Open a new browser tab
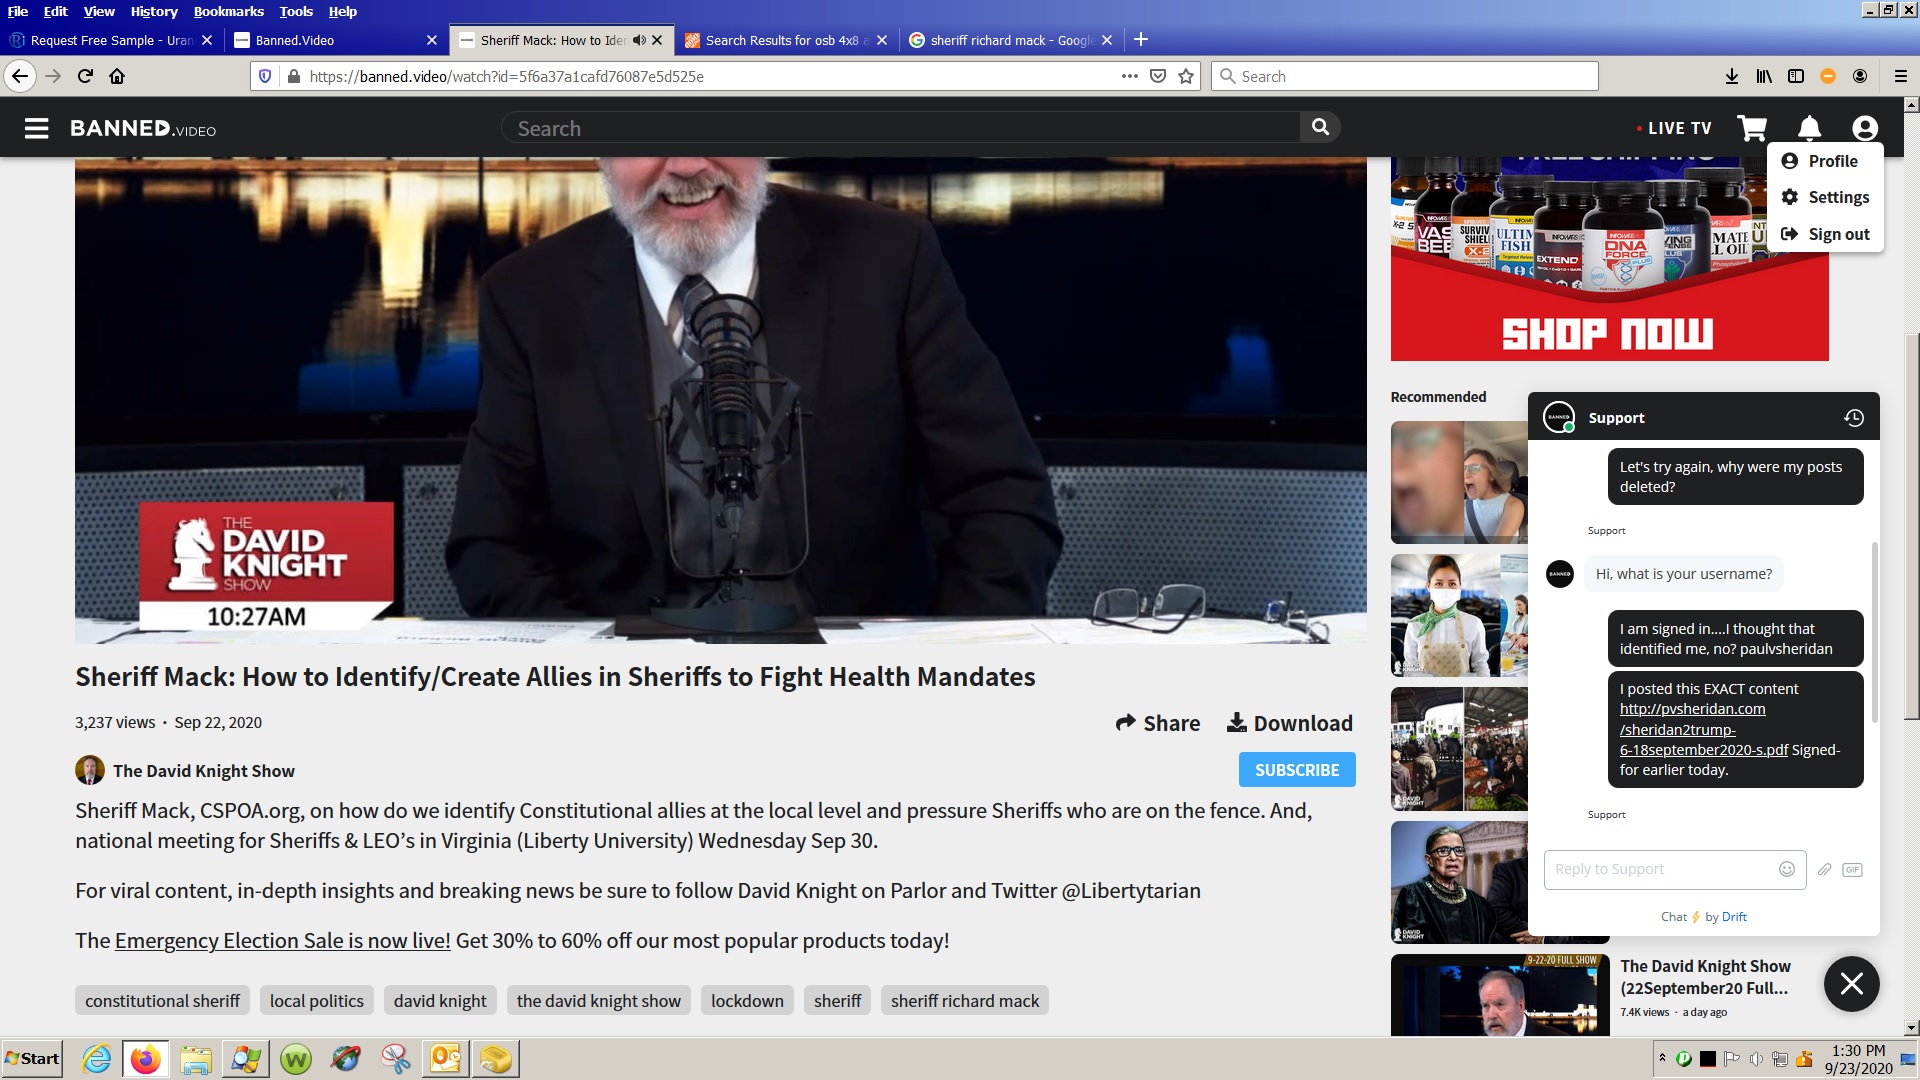Image resolution: width=1920 pixels, height=1080 pixels. [x=1141, y=40]
